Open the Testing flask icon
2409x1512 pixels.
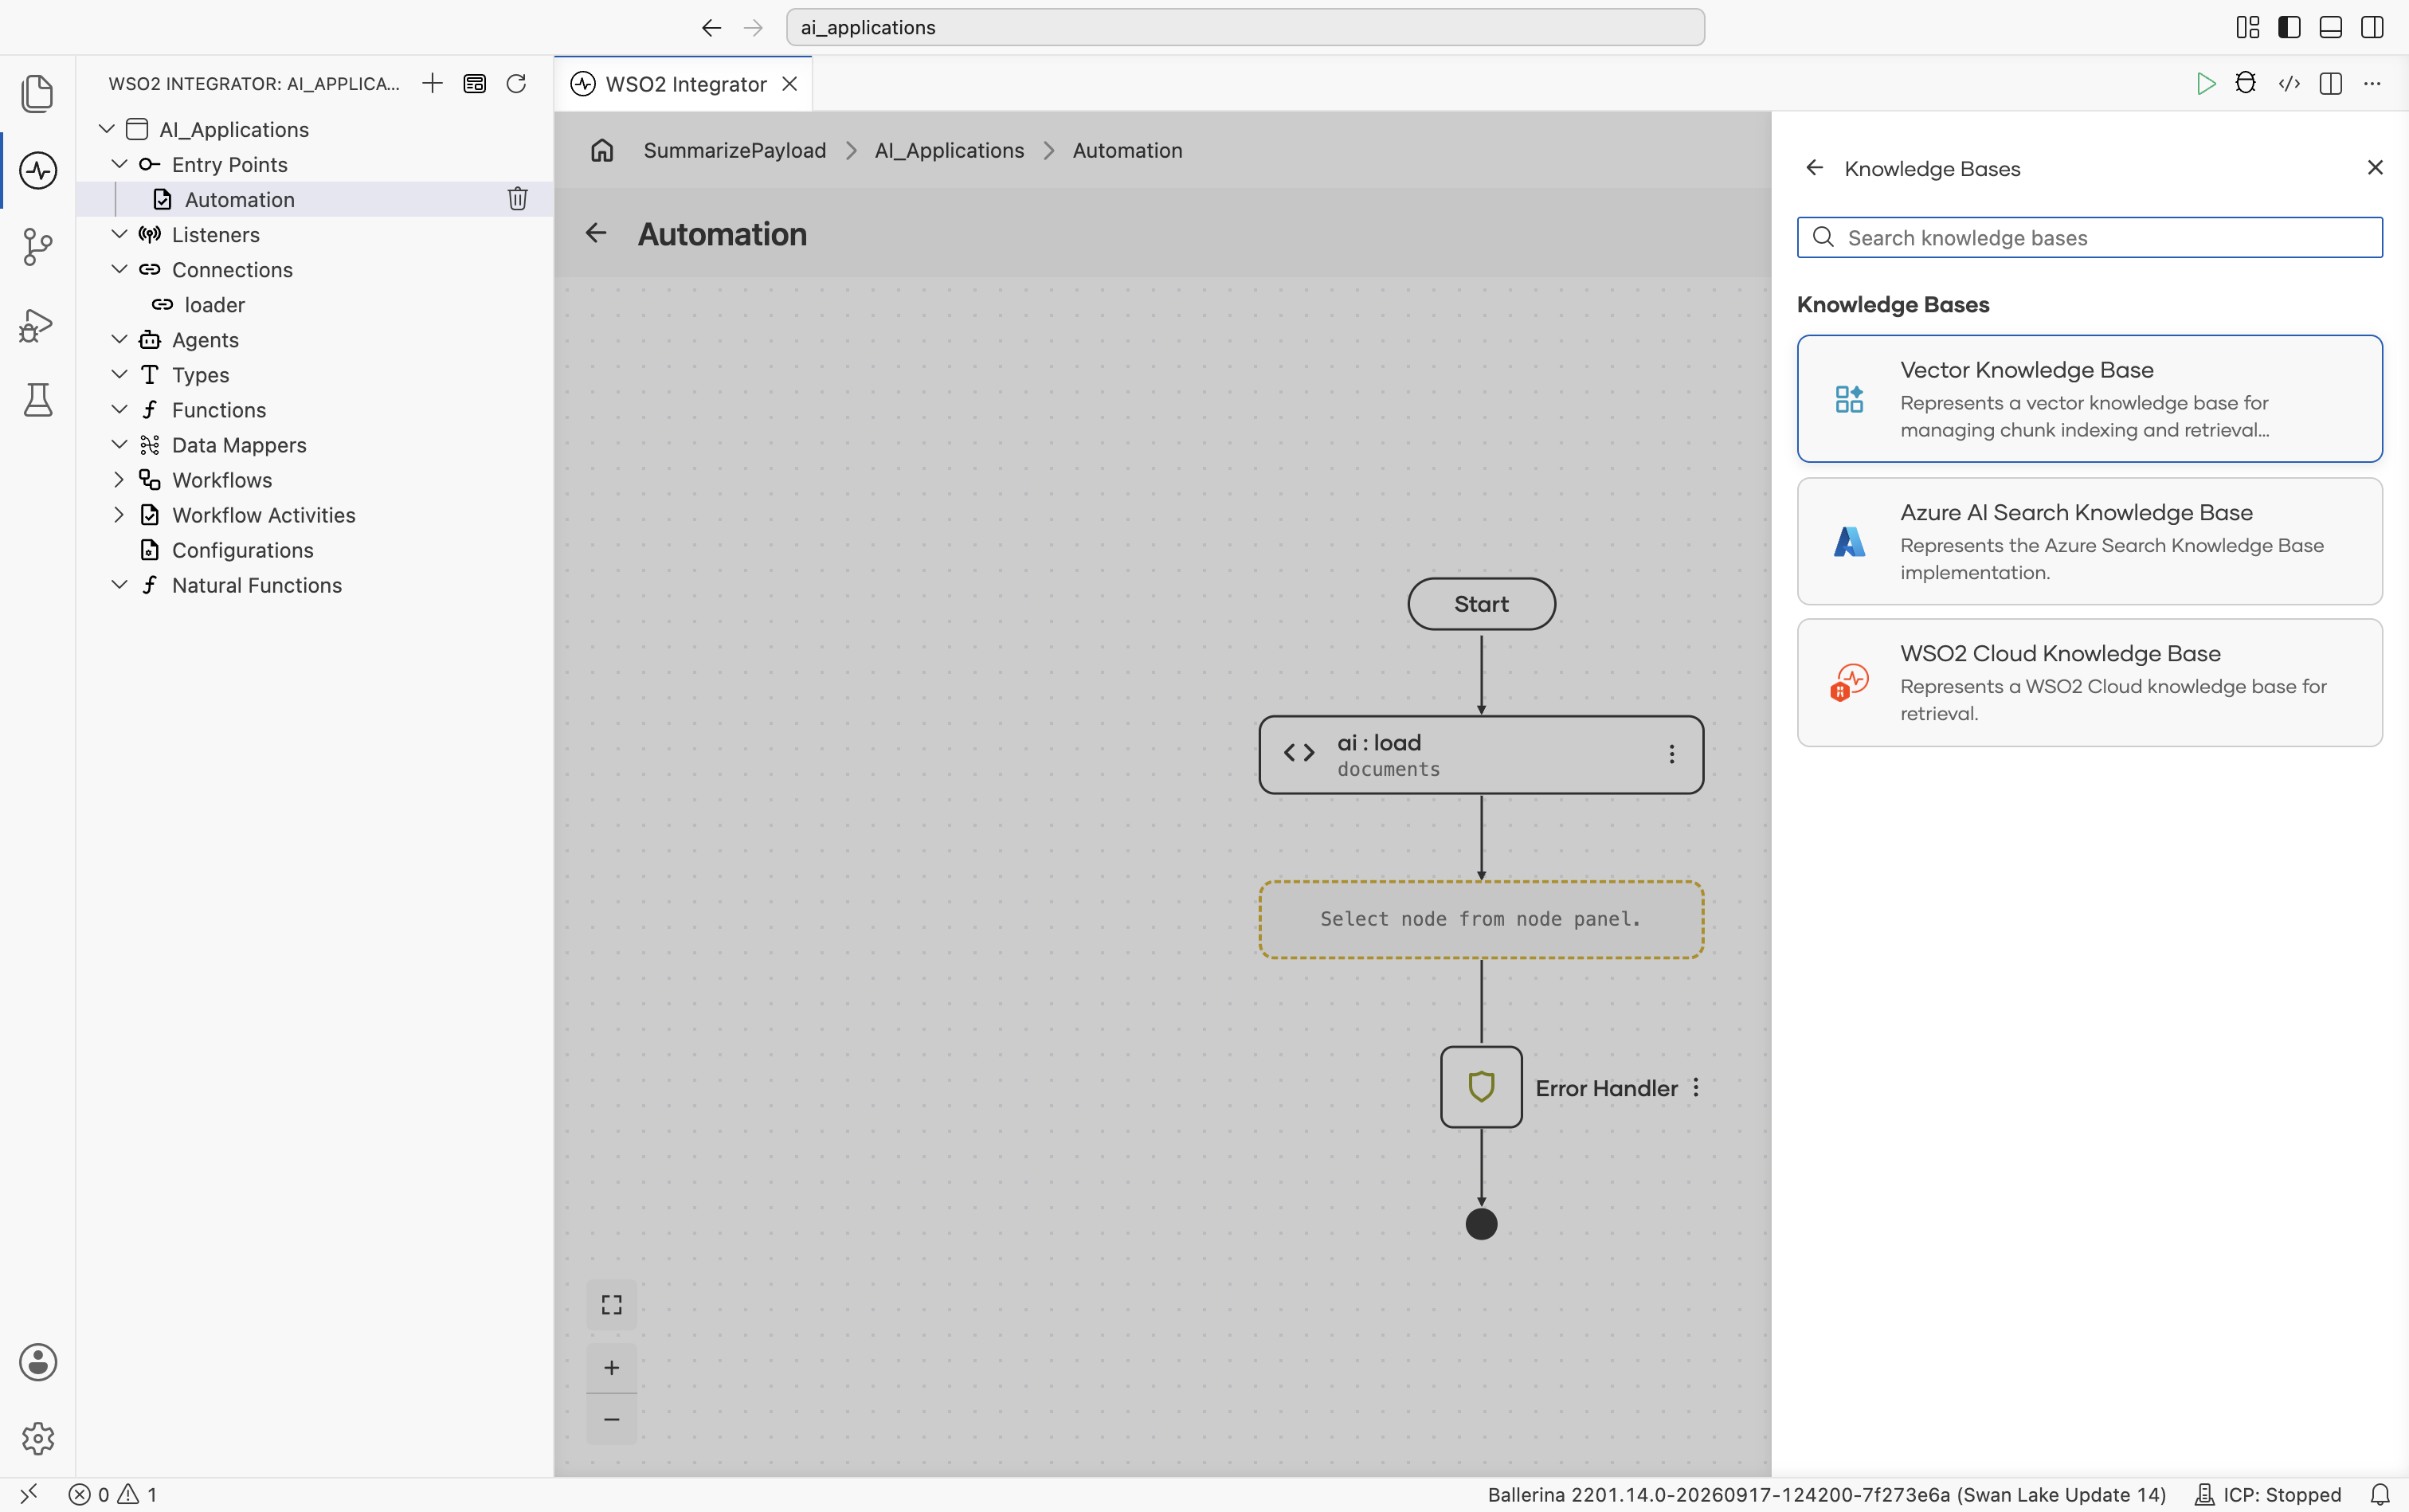pos(37,400)
